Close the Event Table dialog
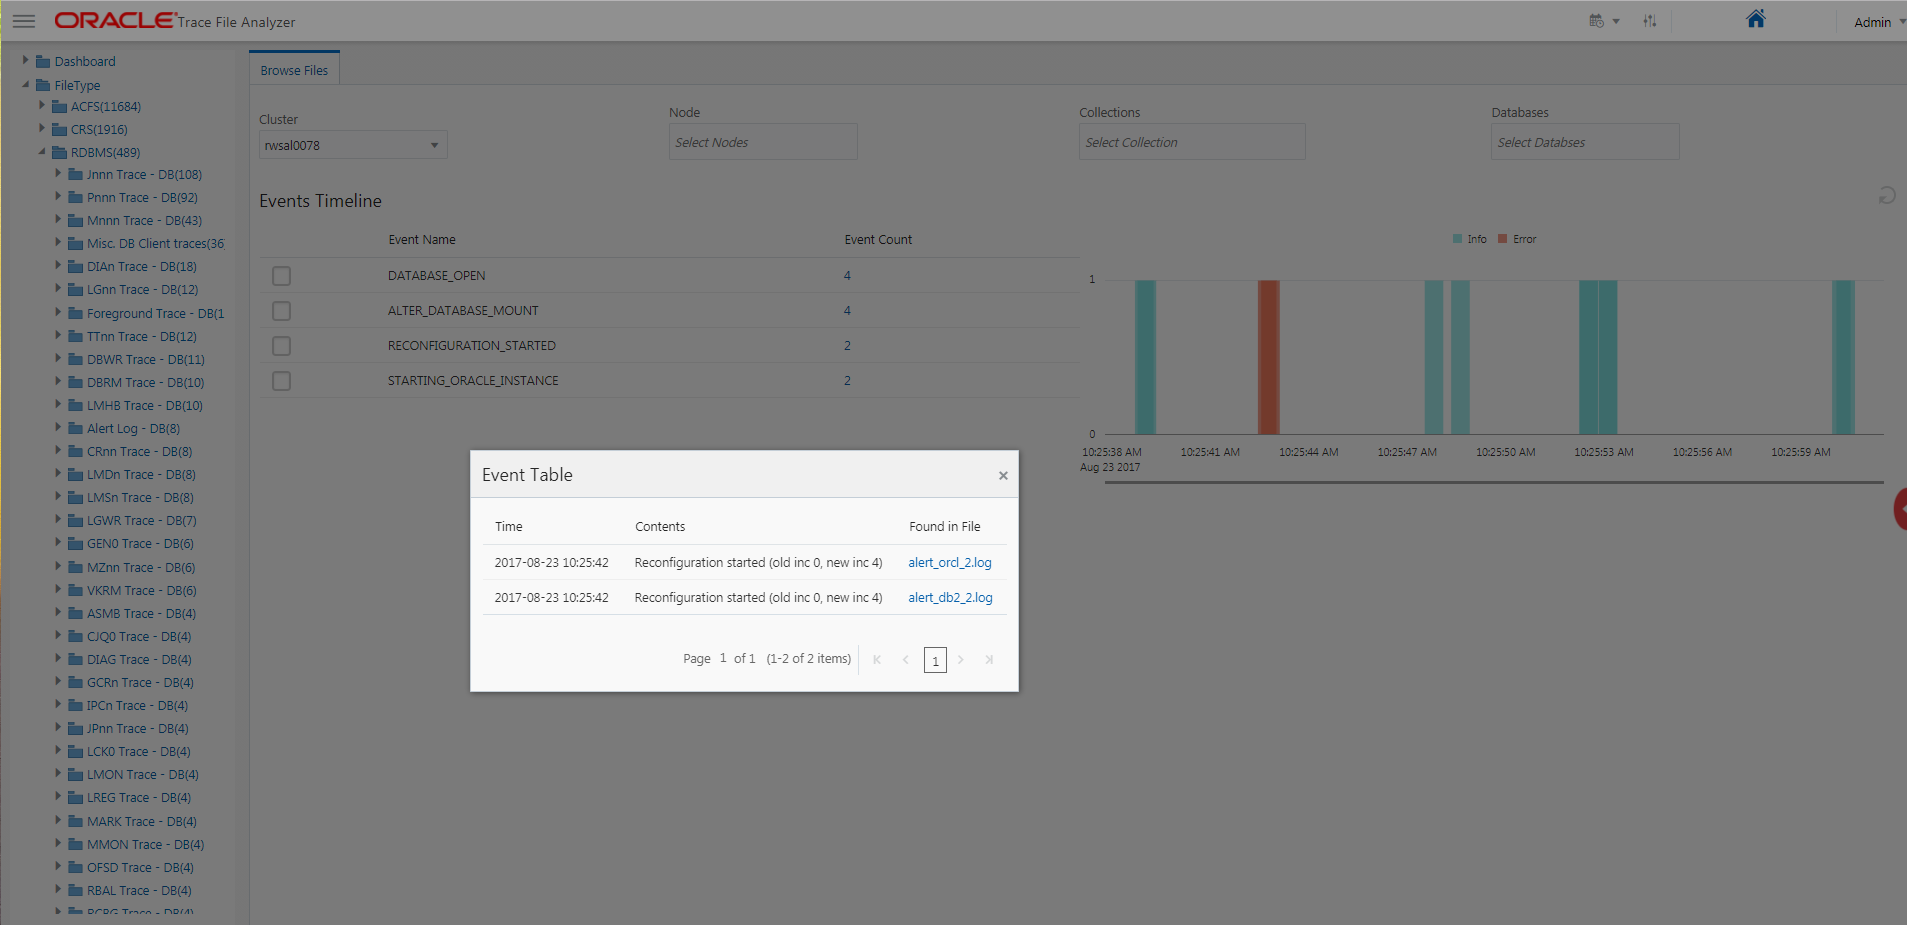The image size is (1907, 925). pos(1003,476)
